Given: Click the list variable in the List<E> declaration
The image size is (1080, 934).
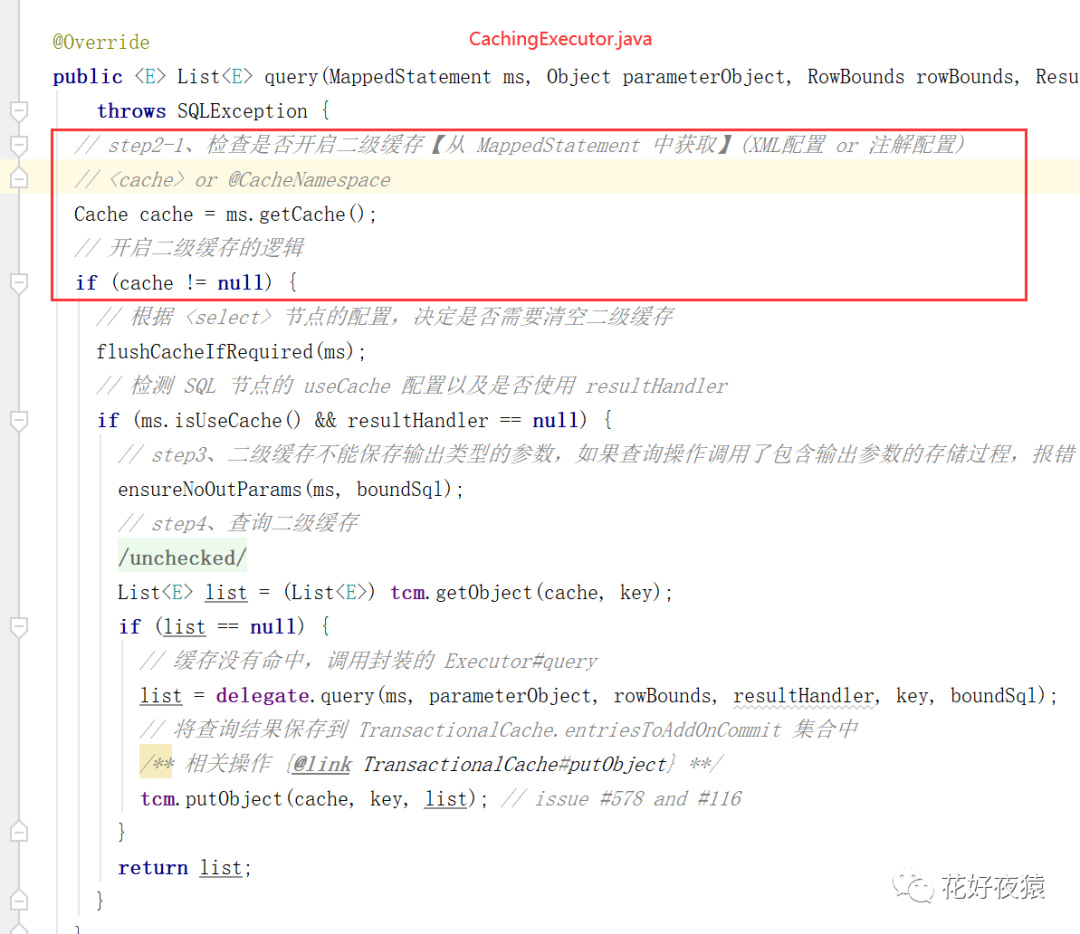Looking at the screenshot, I should pos(226,592).
